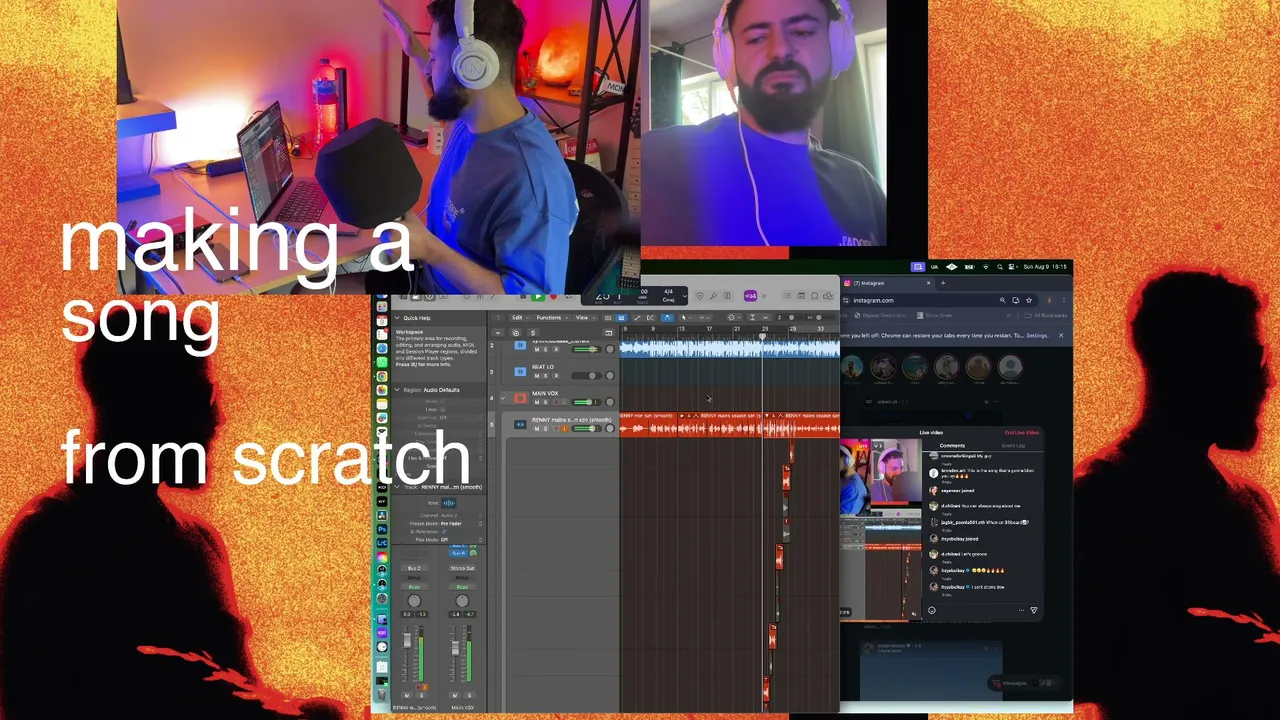This screenshot has width=1280, height=720.
Task: Collapse the MAIN VOX track stack
Action: [x=503, y=398]
